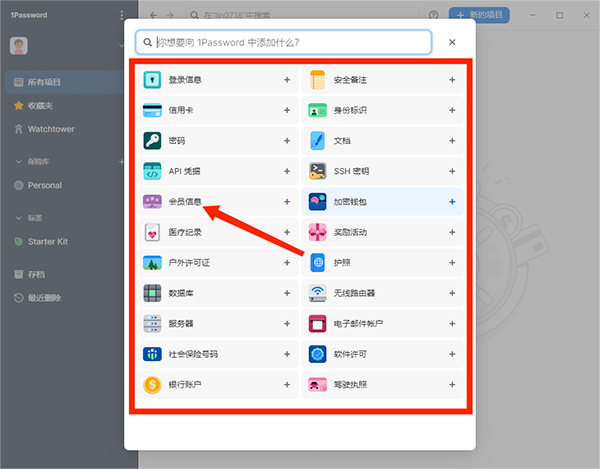600x469 pixels.
Task: Add a 登录信息 item with plus
Action: click(287, 80)
